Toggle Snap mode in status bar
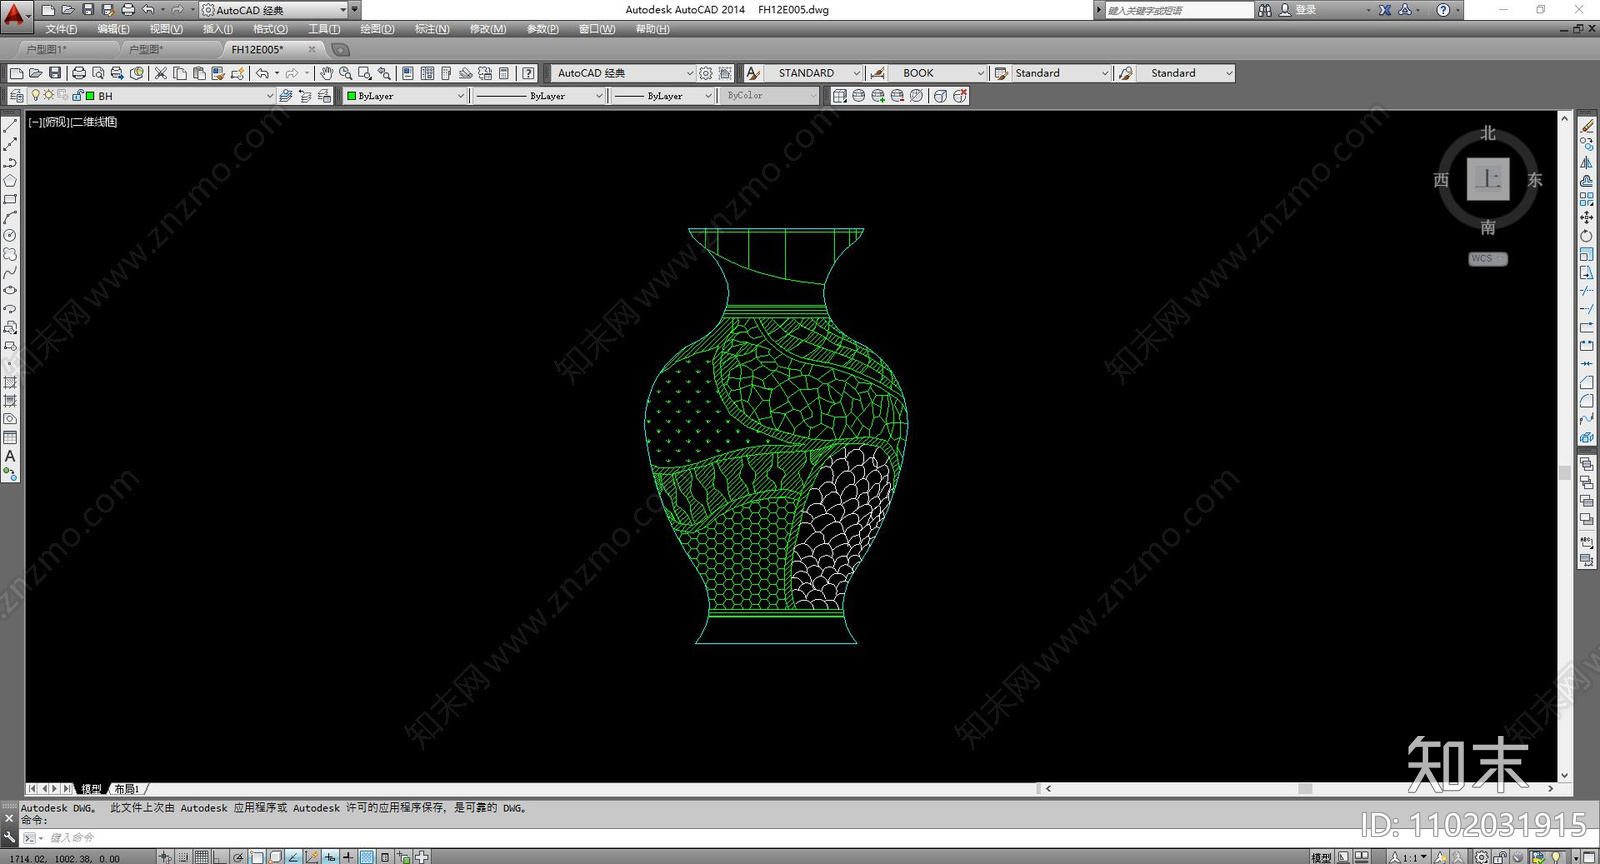Viewport: 1600px width, 864px height. (x=184, y=857)
